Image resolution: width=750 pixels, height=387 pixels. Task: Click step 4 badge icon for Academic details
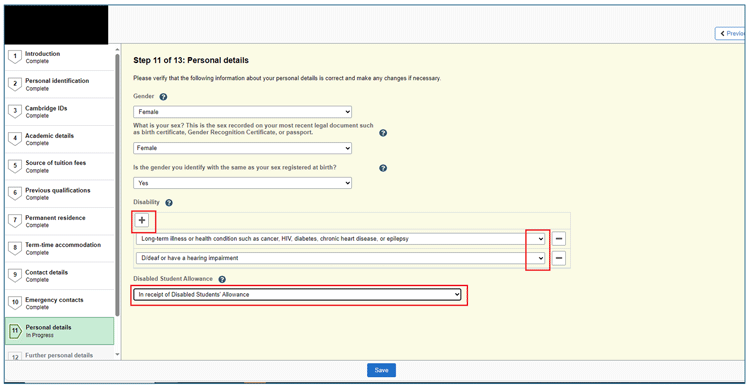(15, 139)
